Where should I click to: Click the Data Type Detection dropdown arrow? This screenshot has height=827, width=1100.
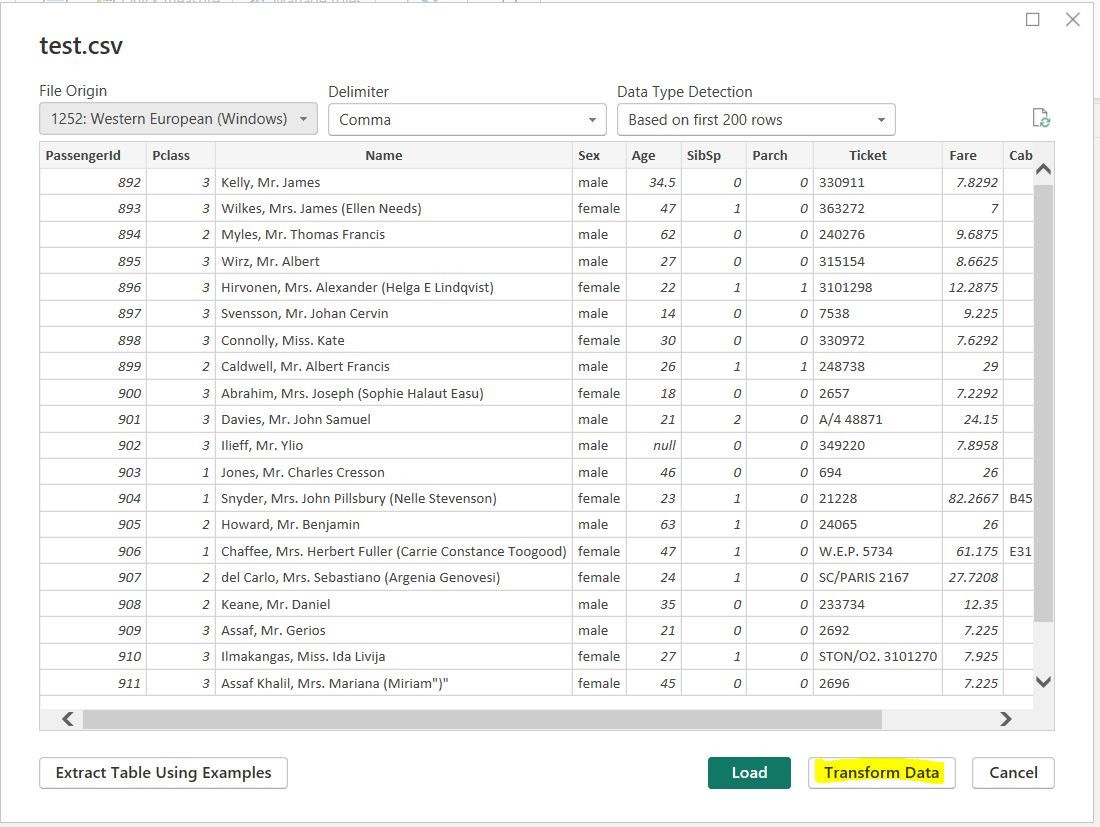click(x=882, y=118)
